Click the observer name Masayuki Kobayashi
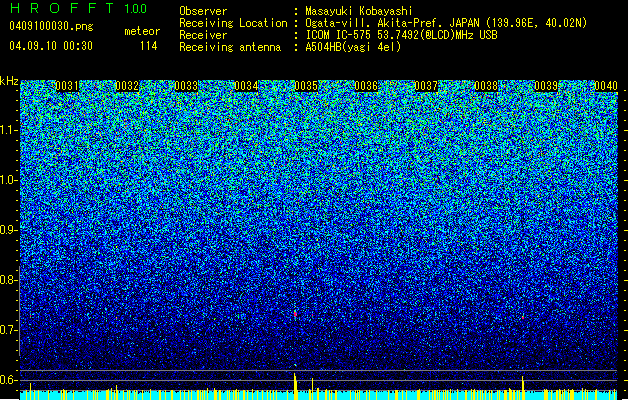Viewport: 629px width, 400px height. 359,11
